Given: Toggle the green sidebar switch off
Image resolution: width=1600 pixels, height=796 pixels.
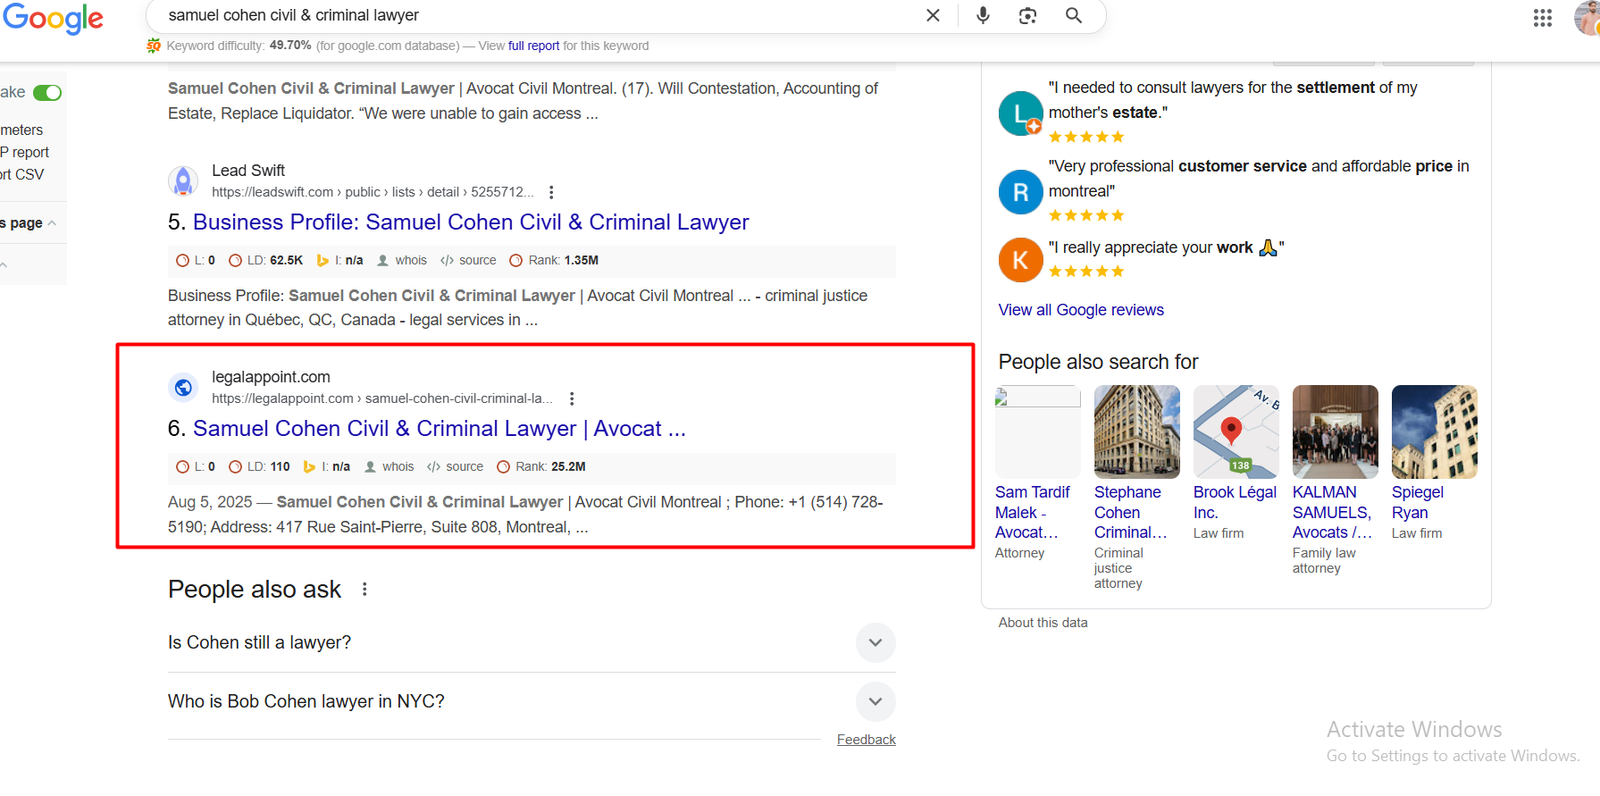Looking at the screenshot, I should [47, 93].
